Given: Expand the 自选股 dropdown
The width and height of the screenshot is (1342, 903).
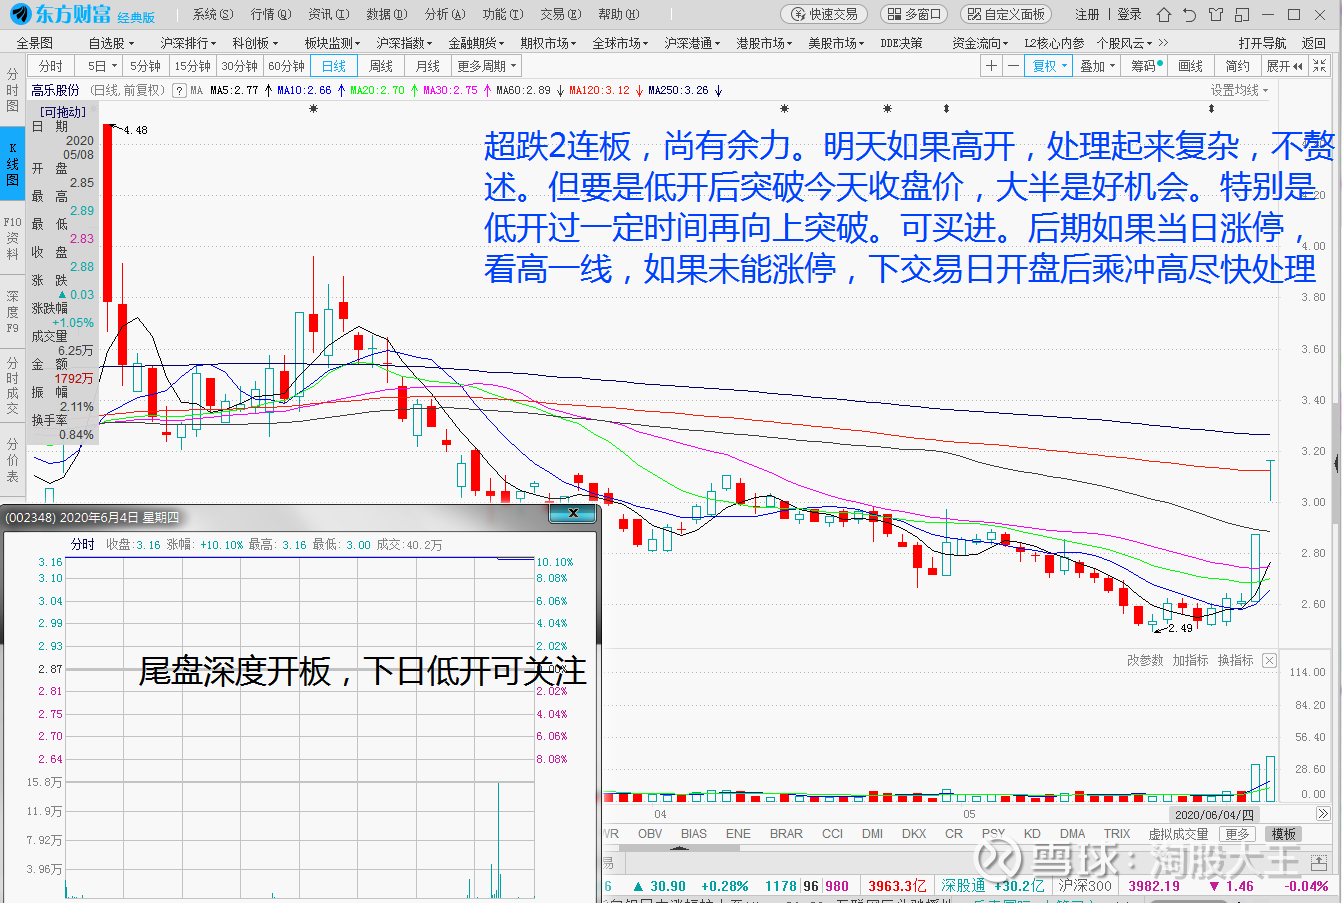Looking at the screenshot, I should (110, 43).
